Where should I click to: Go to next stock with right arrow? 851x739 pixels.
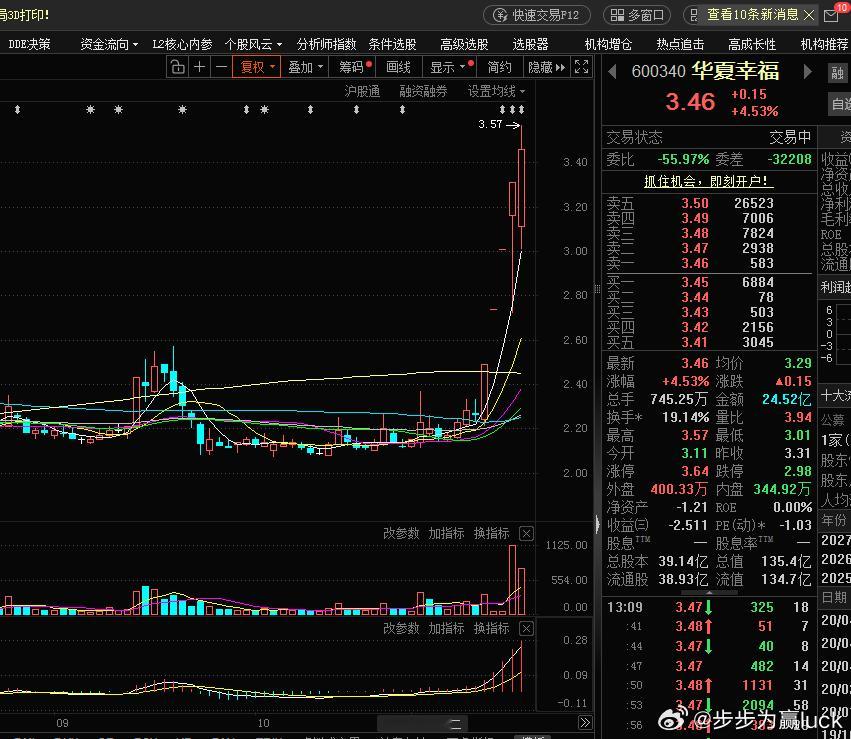pos(808,72)
